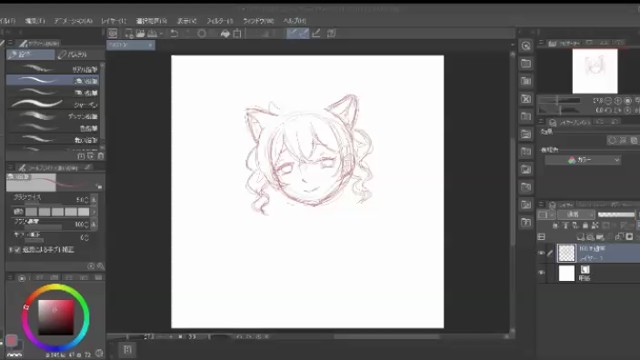This screenshot has width=640, height=360.
Task: Open the last material folder icon in right dock
Action: click(x=526, y=222)
